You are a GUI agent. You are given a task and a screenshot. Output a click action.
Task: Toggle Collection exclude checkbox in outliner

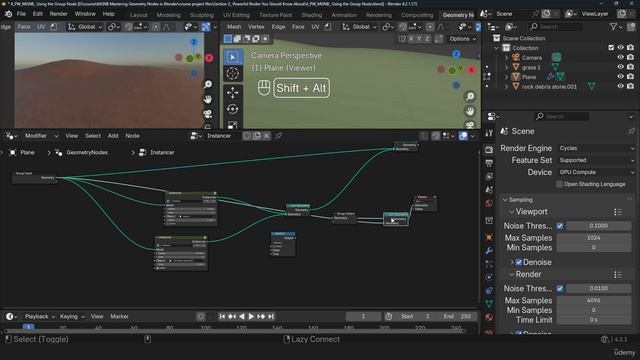[611, 48]
